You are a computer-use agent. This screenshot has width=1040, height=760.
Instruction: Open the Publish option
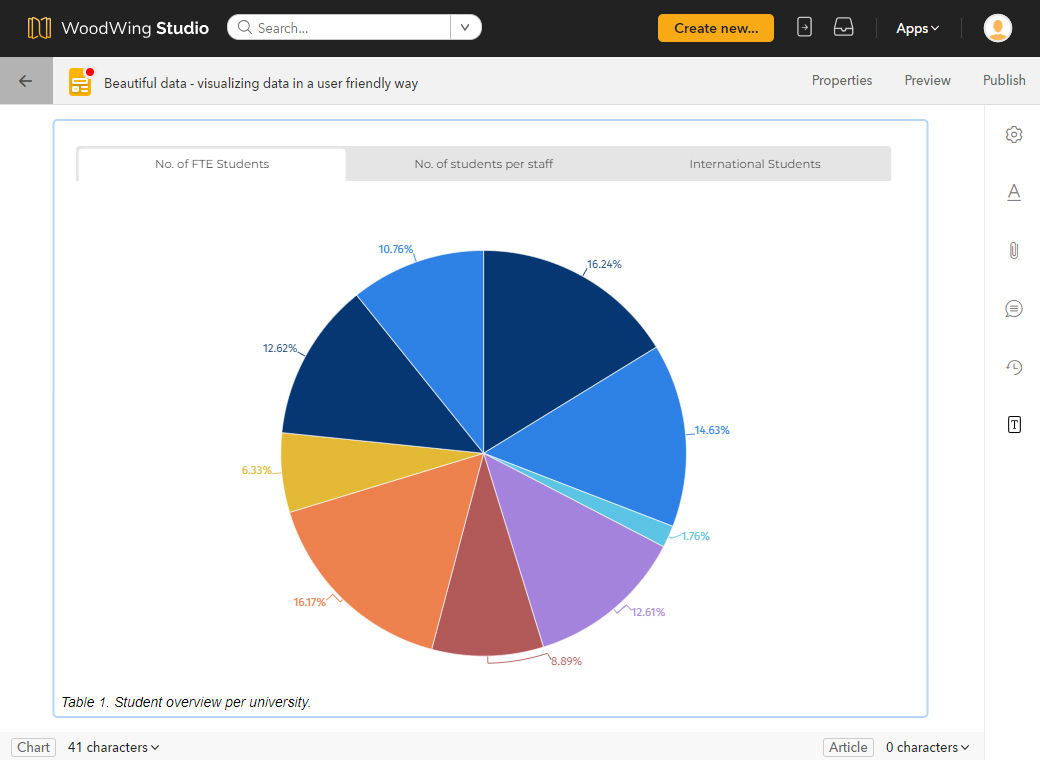point(1004,80)
